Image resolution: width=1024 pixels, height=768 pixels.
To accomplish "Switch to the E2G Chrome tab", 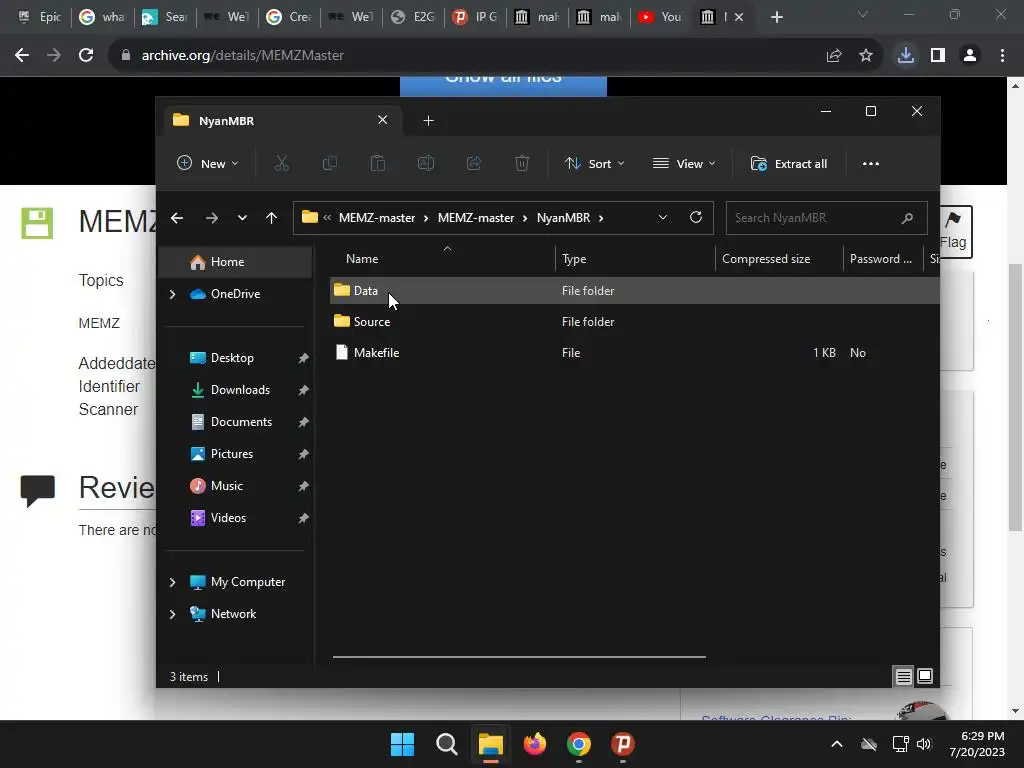I will pos(413,17).
